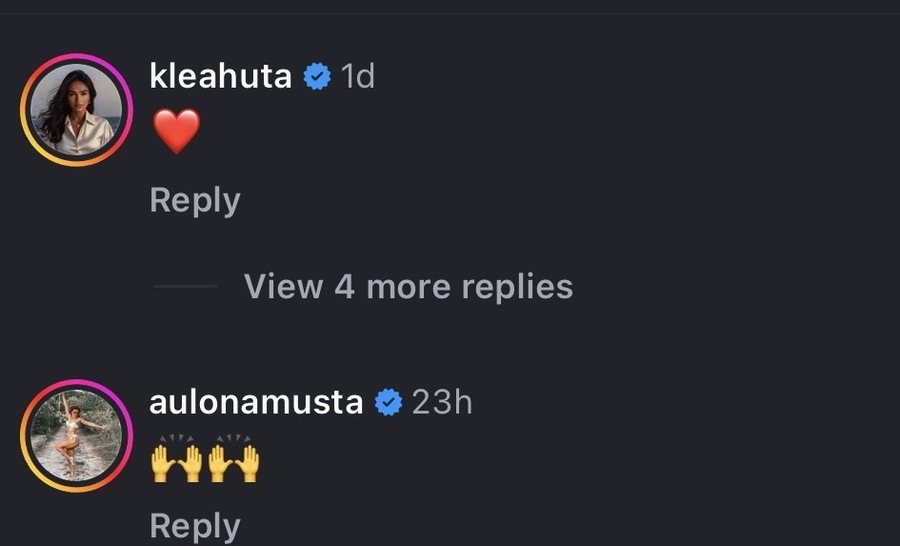Click the aulonamusta username

click(256, 402)
